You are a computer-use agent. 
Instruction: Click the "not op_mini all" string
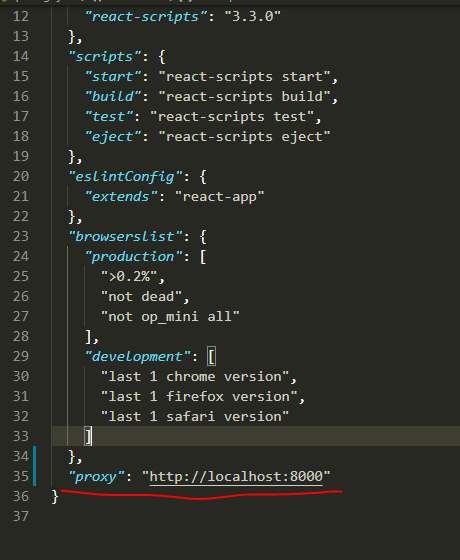(170, 317)
